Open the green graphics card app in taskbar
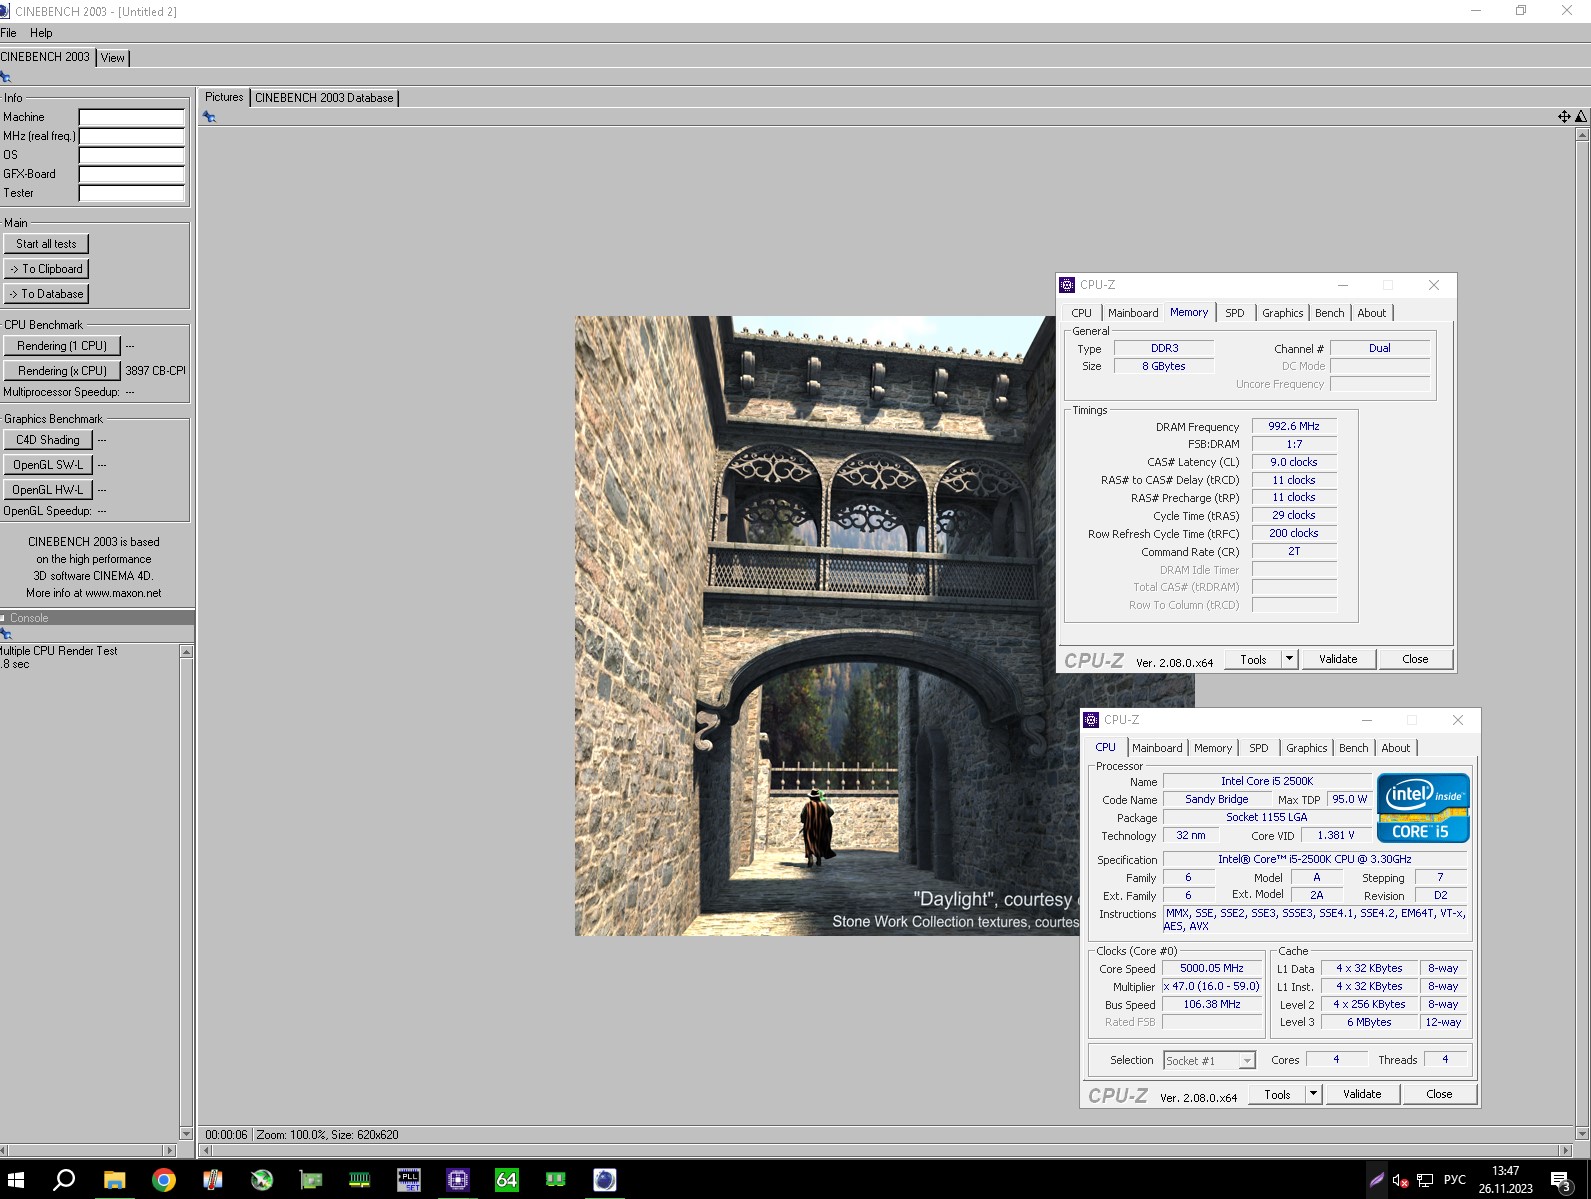Screen dimensions: 1591x1199 click(x=310, y=1180)
